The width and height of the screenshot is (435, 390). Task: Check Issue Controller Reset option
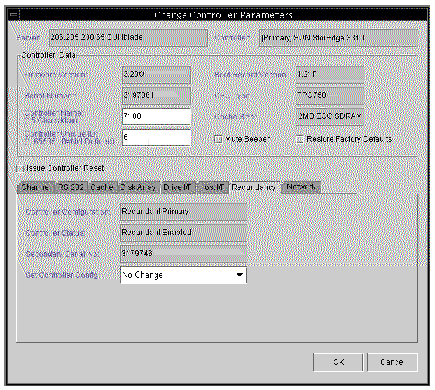pyautogui.click(x=21, y=168)
